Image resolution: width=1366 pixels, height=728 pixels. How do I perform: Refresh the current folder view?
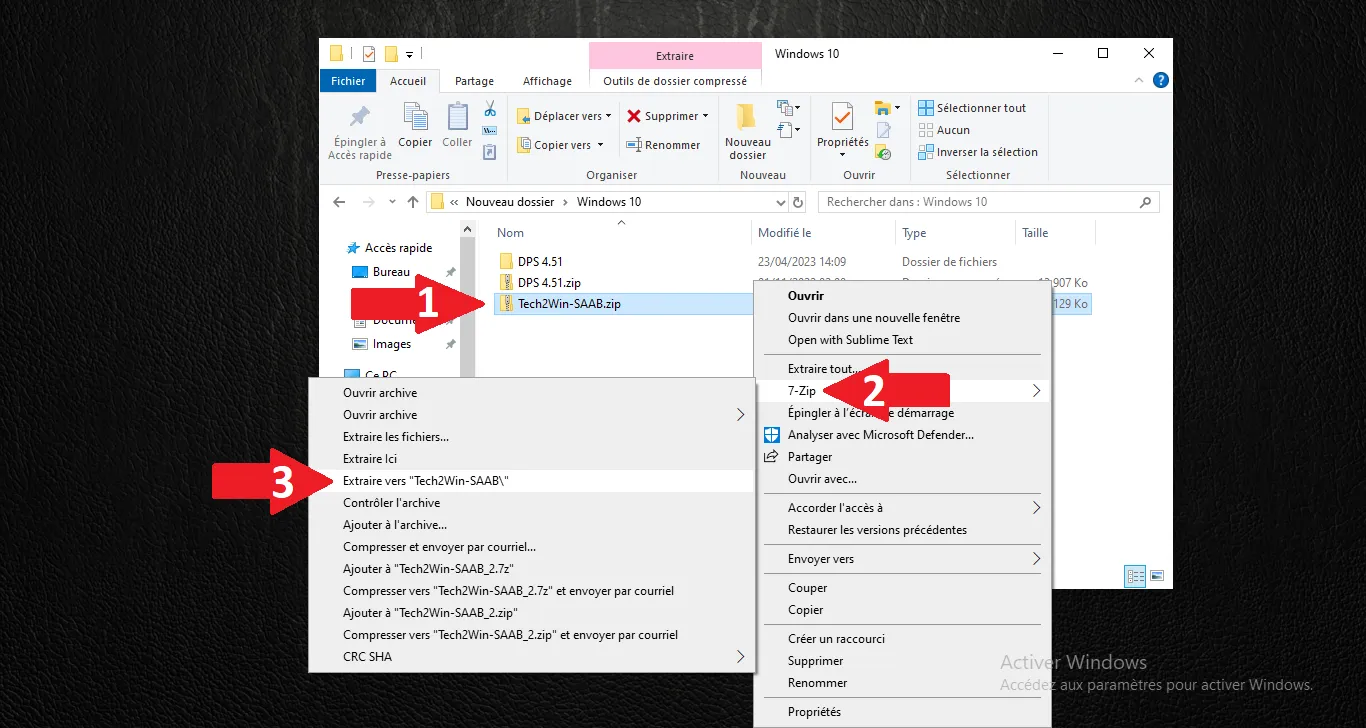797,202
